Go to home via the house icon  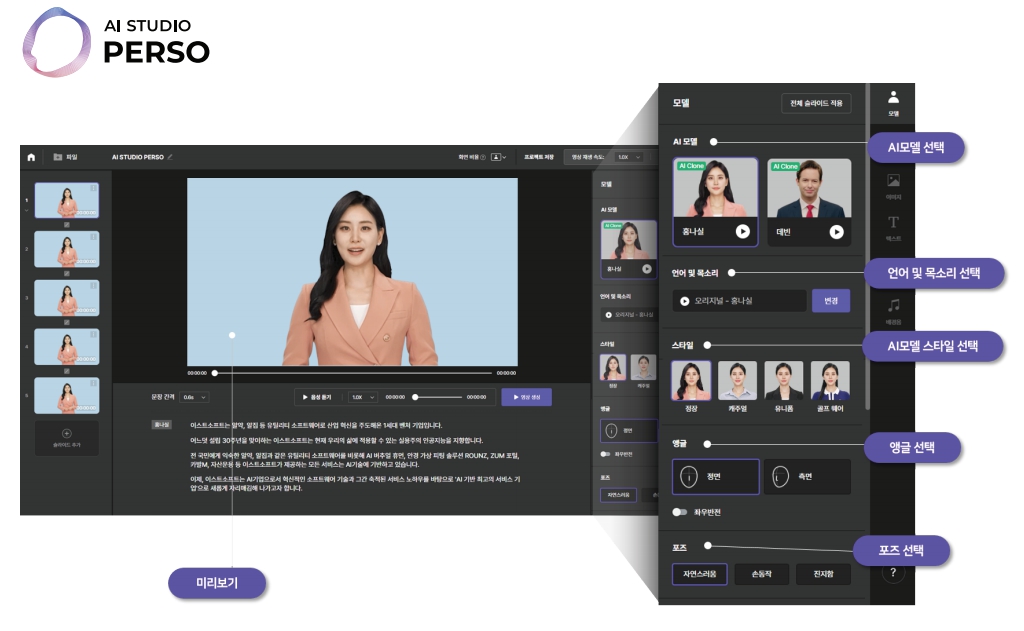[x=31, y=157]
